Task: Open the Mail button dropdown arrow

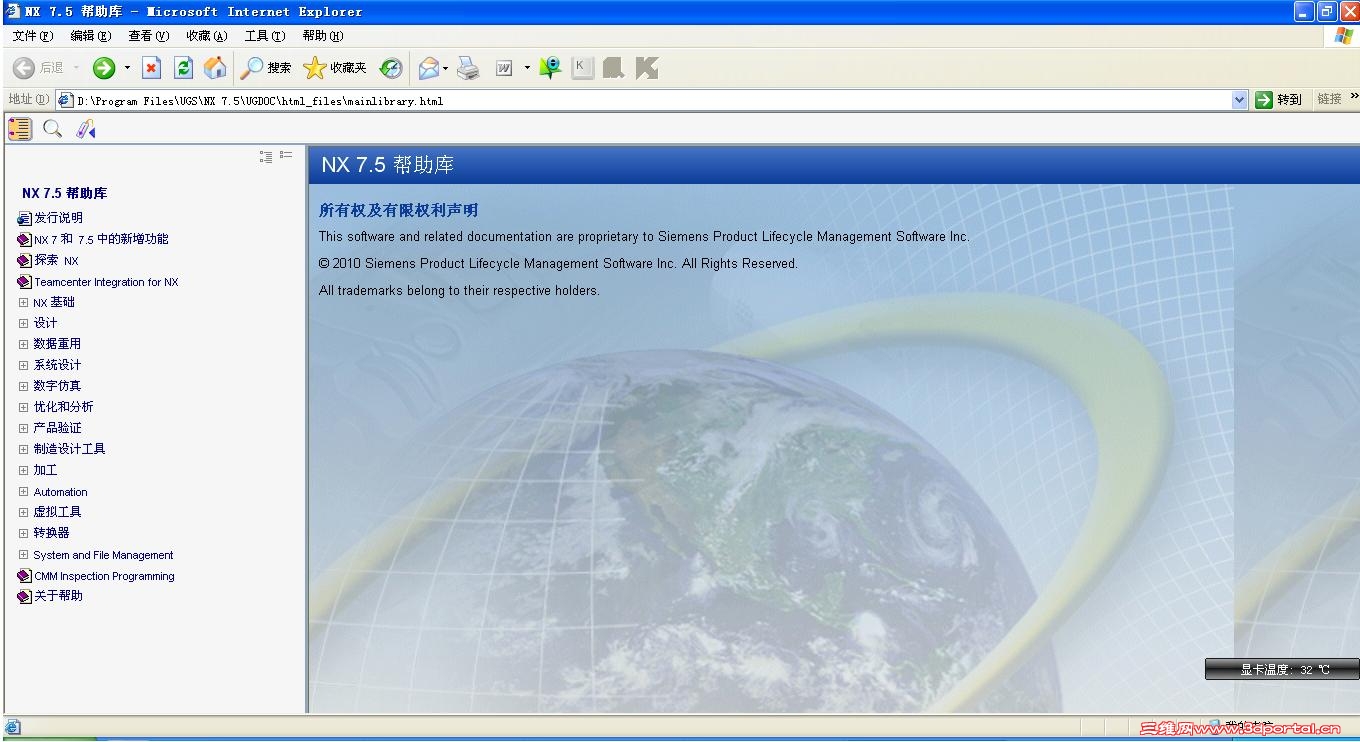Action: (x=446, y=68)
